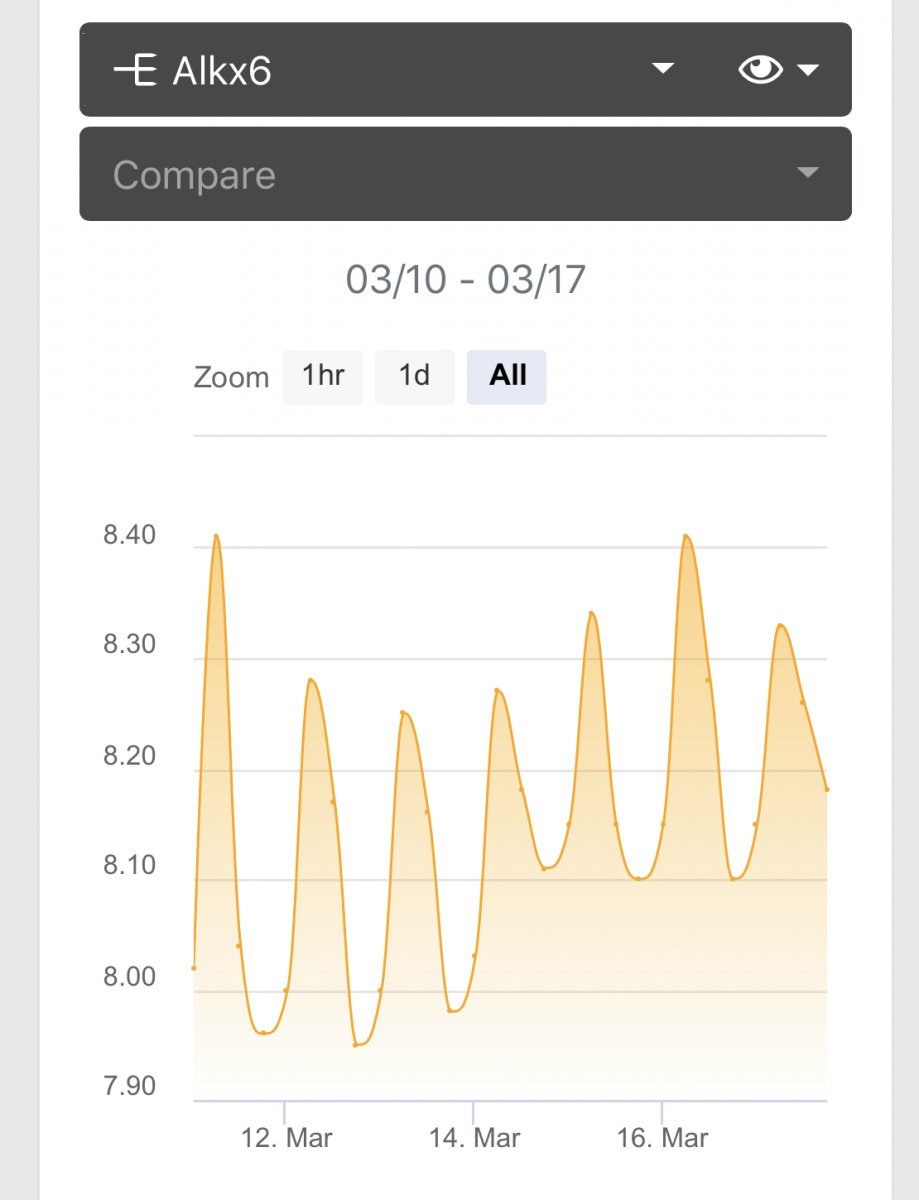Click the 8.34 peak data point
Viewport: 919px width, 1200px height.
591,613
